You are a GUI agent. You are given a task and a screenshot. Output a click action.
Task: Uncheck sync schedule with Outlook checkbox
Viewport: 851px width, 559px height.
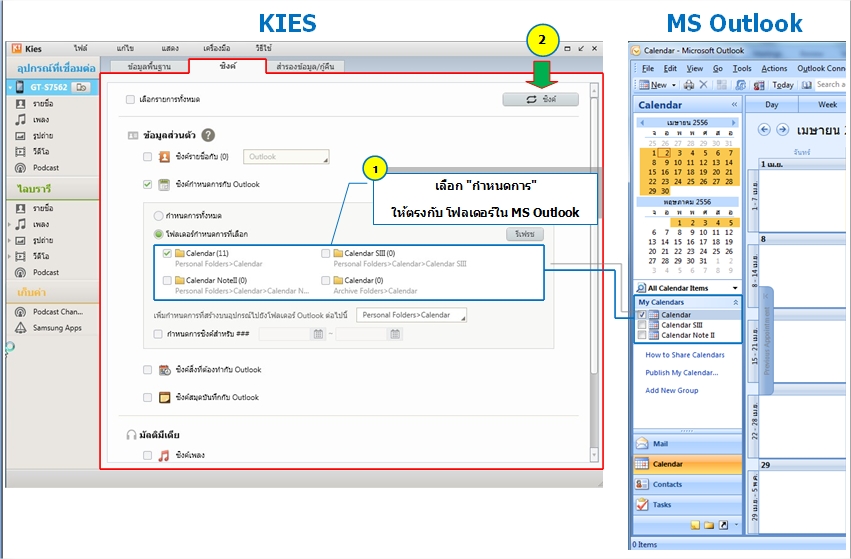point(148,185)
